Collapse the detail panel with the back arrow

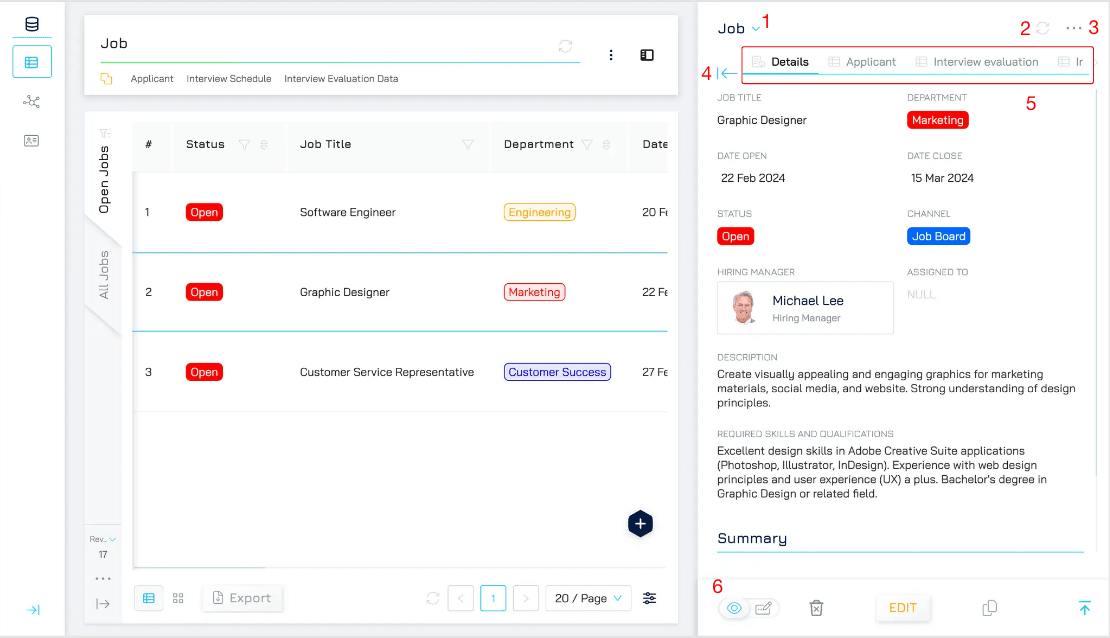tap(727, 73)
